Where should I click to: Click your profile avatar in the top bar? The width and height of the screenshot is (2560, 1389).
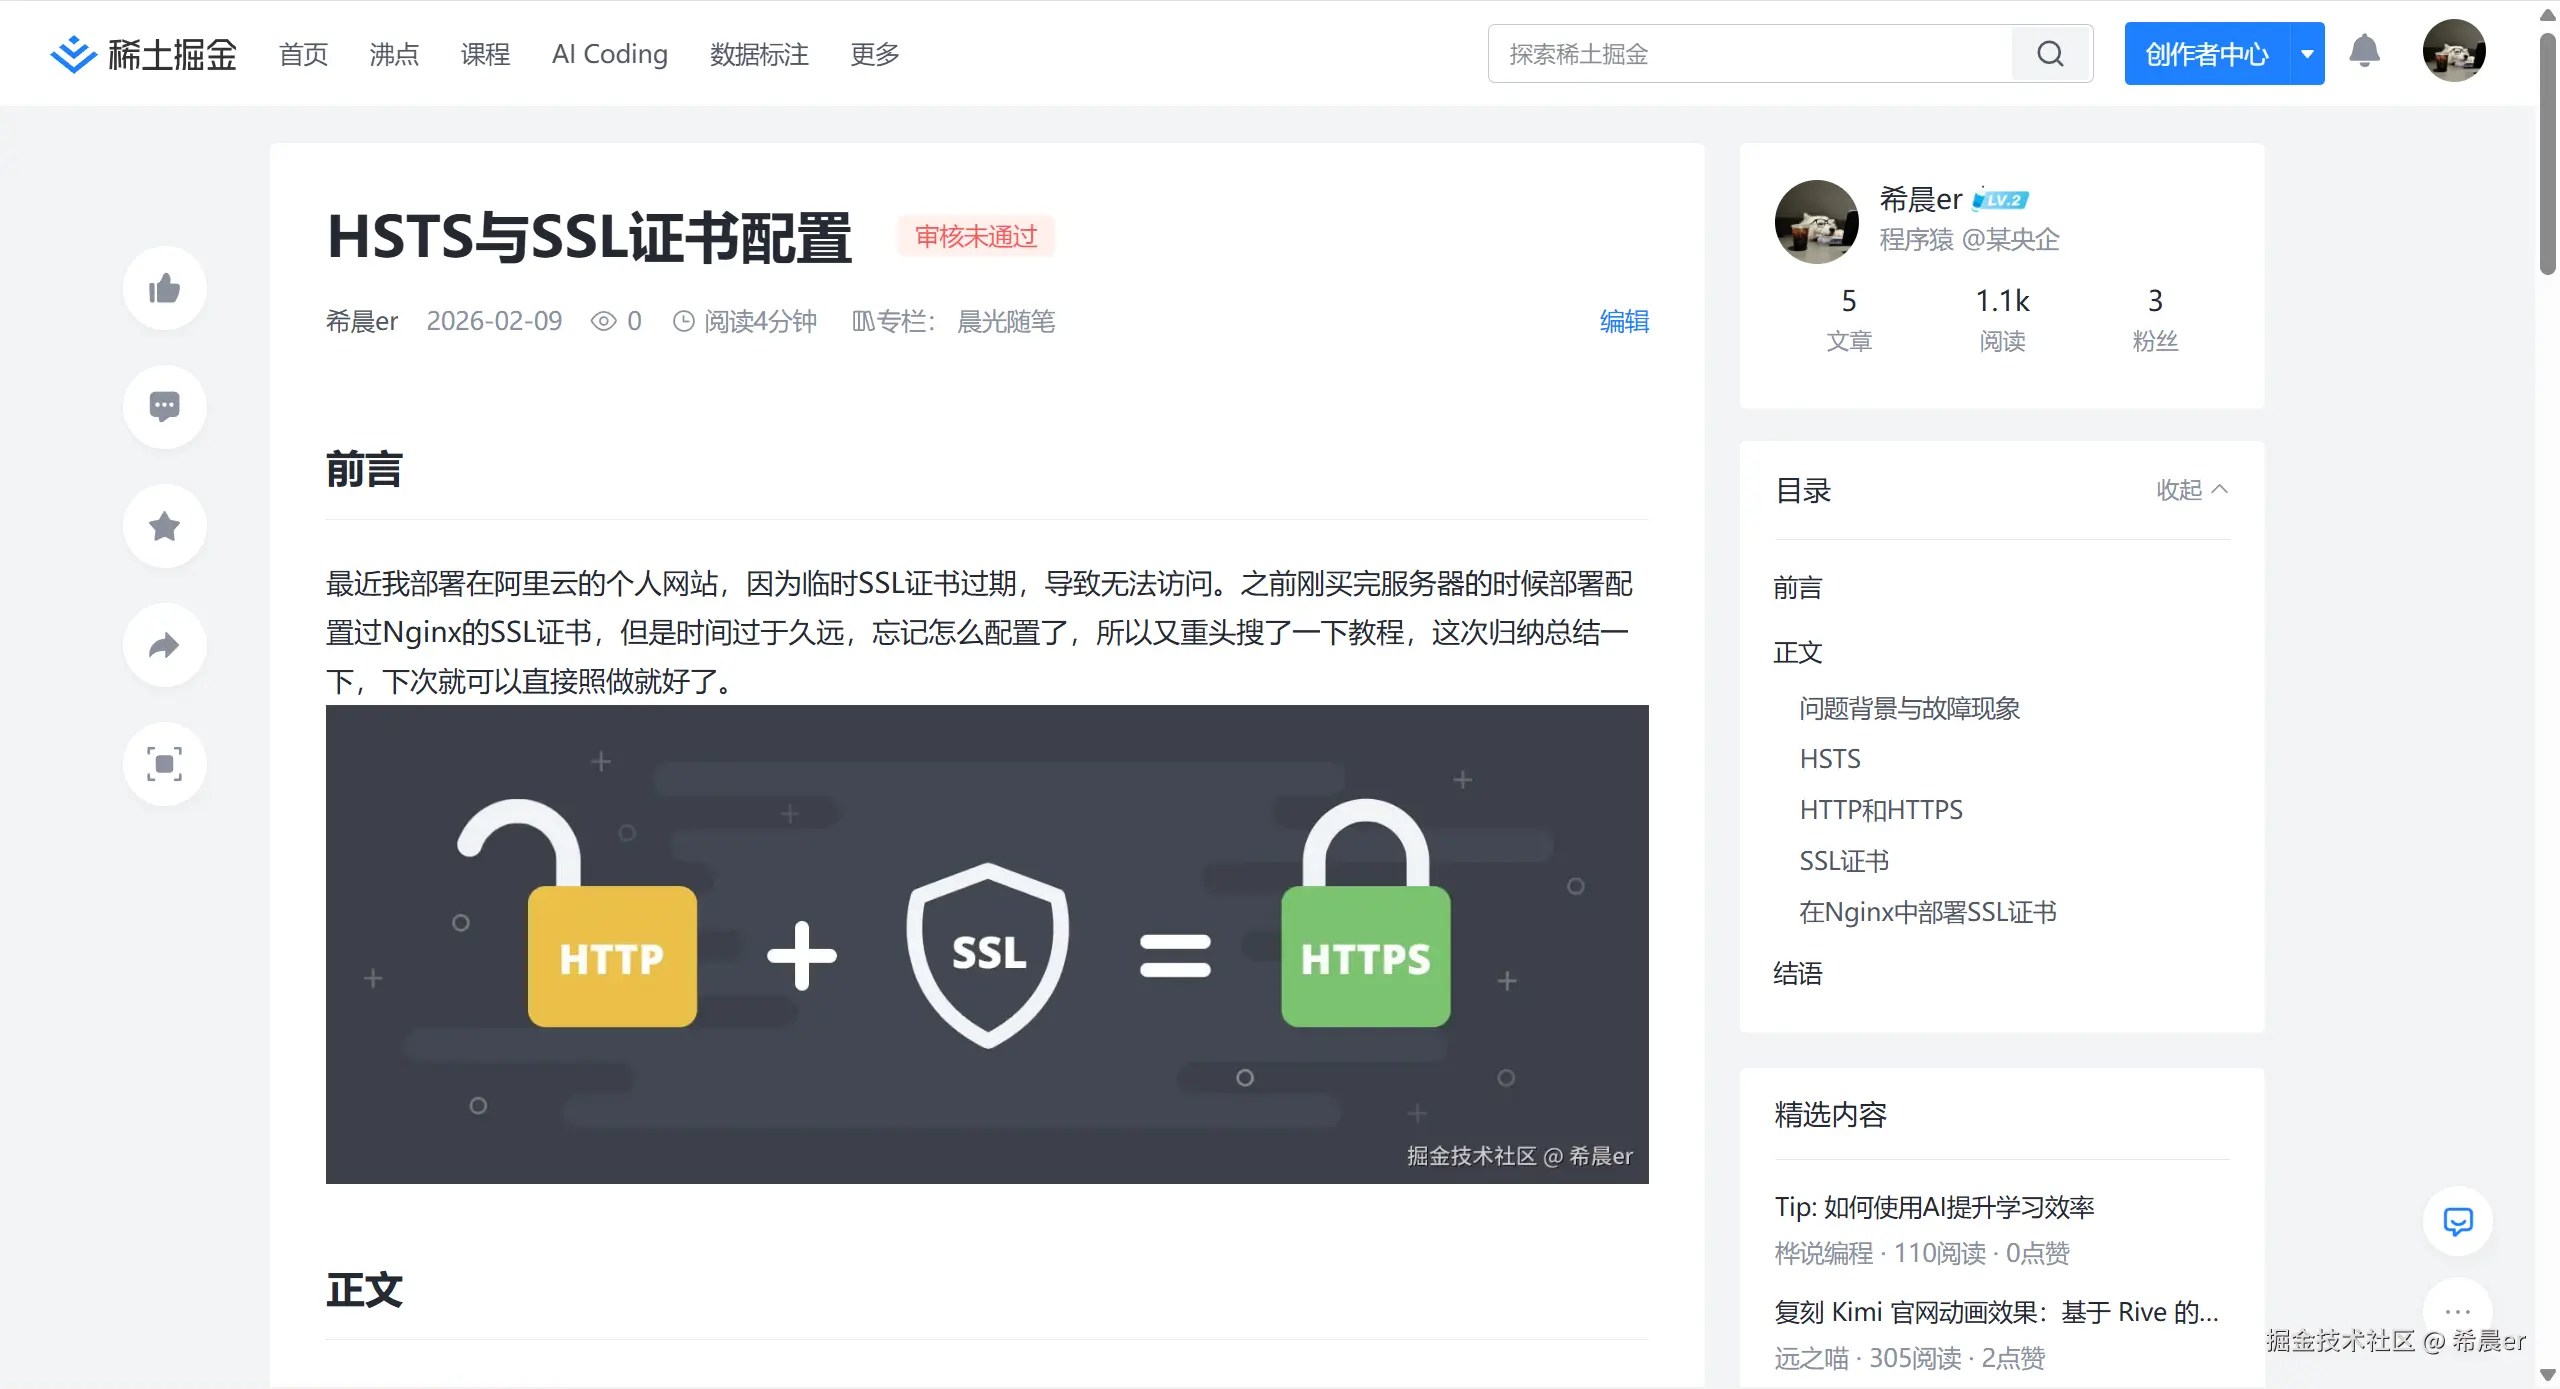pyautogui.click(x=2454, y=51)
